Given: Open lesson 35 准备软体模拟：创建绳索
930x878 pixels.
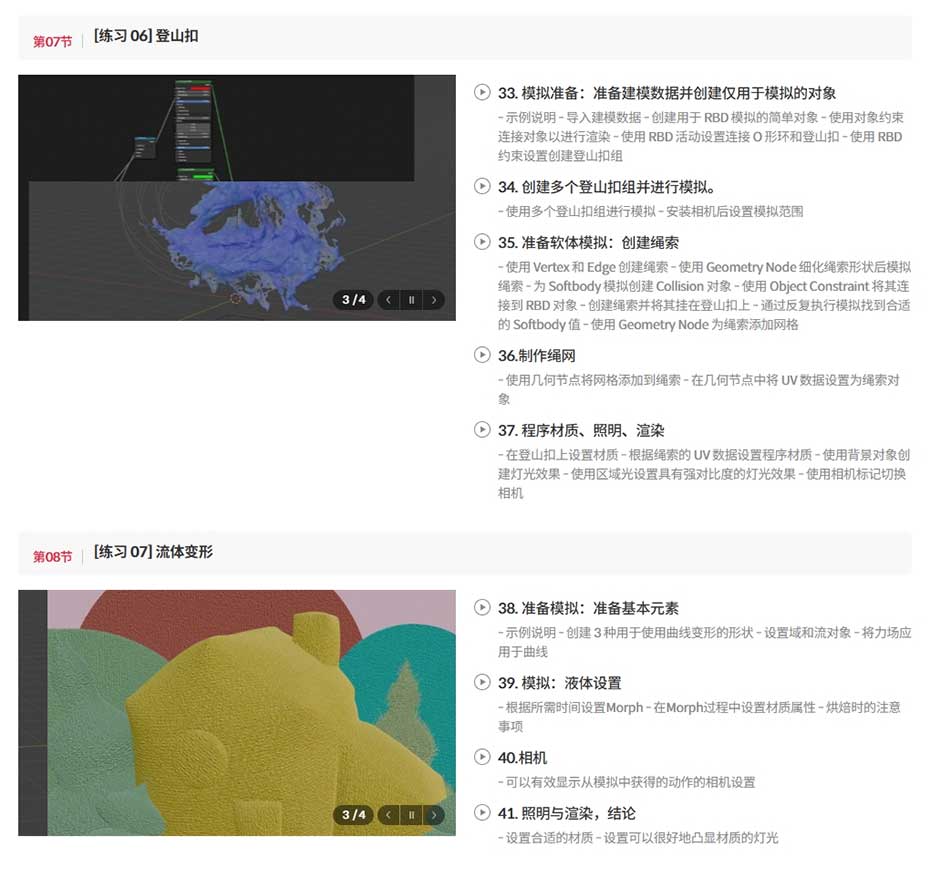Looking at the screenshot, I should click(x=588, y=243).
